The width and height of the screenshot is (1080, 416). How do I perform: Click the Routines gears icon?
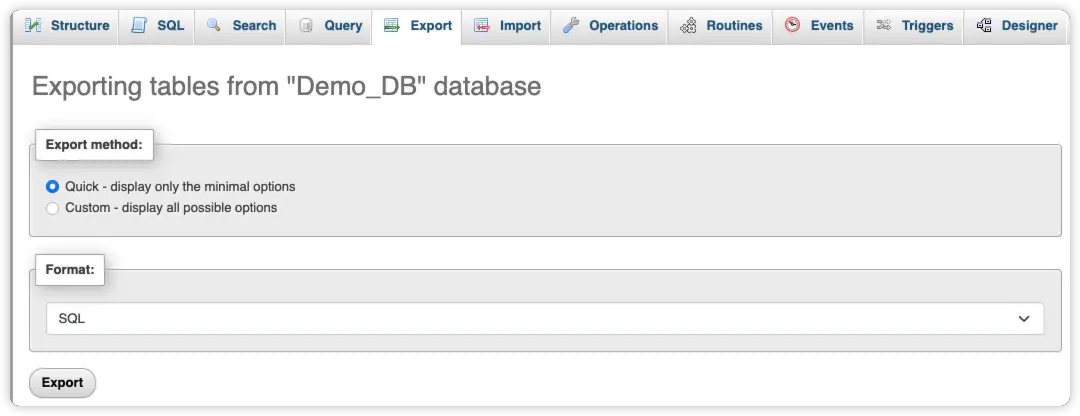pos(688,25)
